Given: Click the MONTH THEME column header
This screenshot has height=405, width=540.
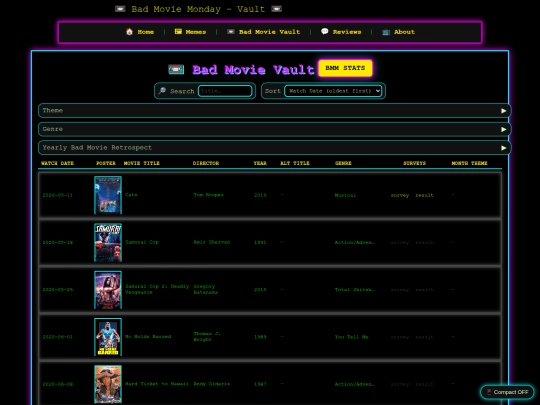Looking at the screenshot, I should [x=469, y=163].
